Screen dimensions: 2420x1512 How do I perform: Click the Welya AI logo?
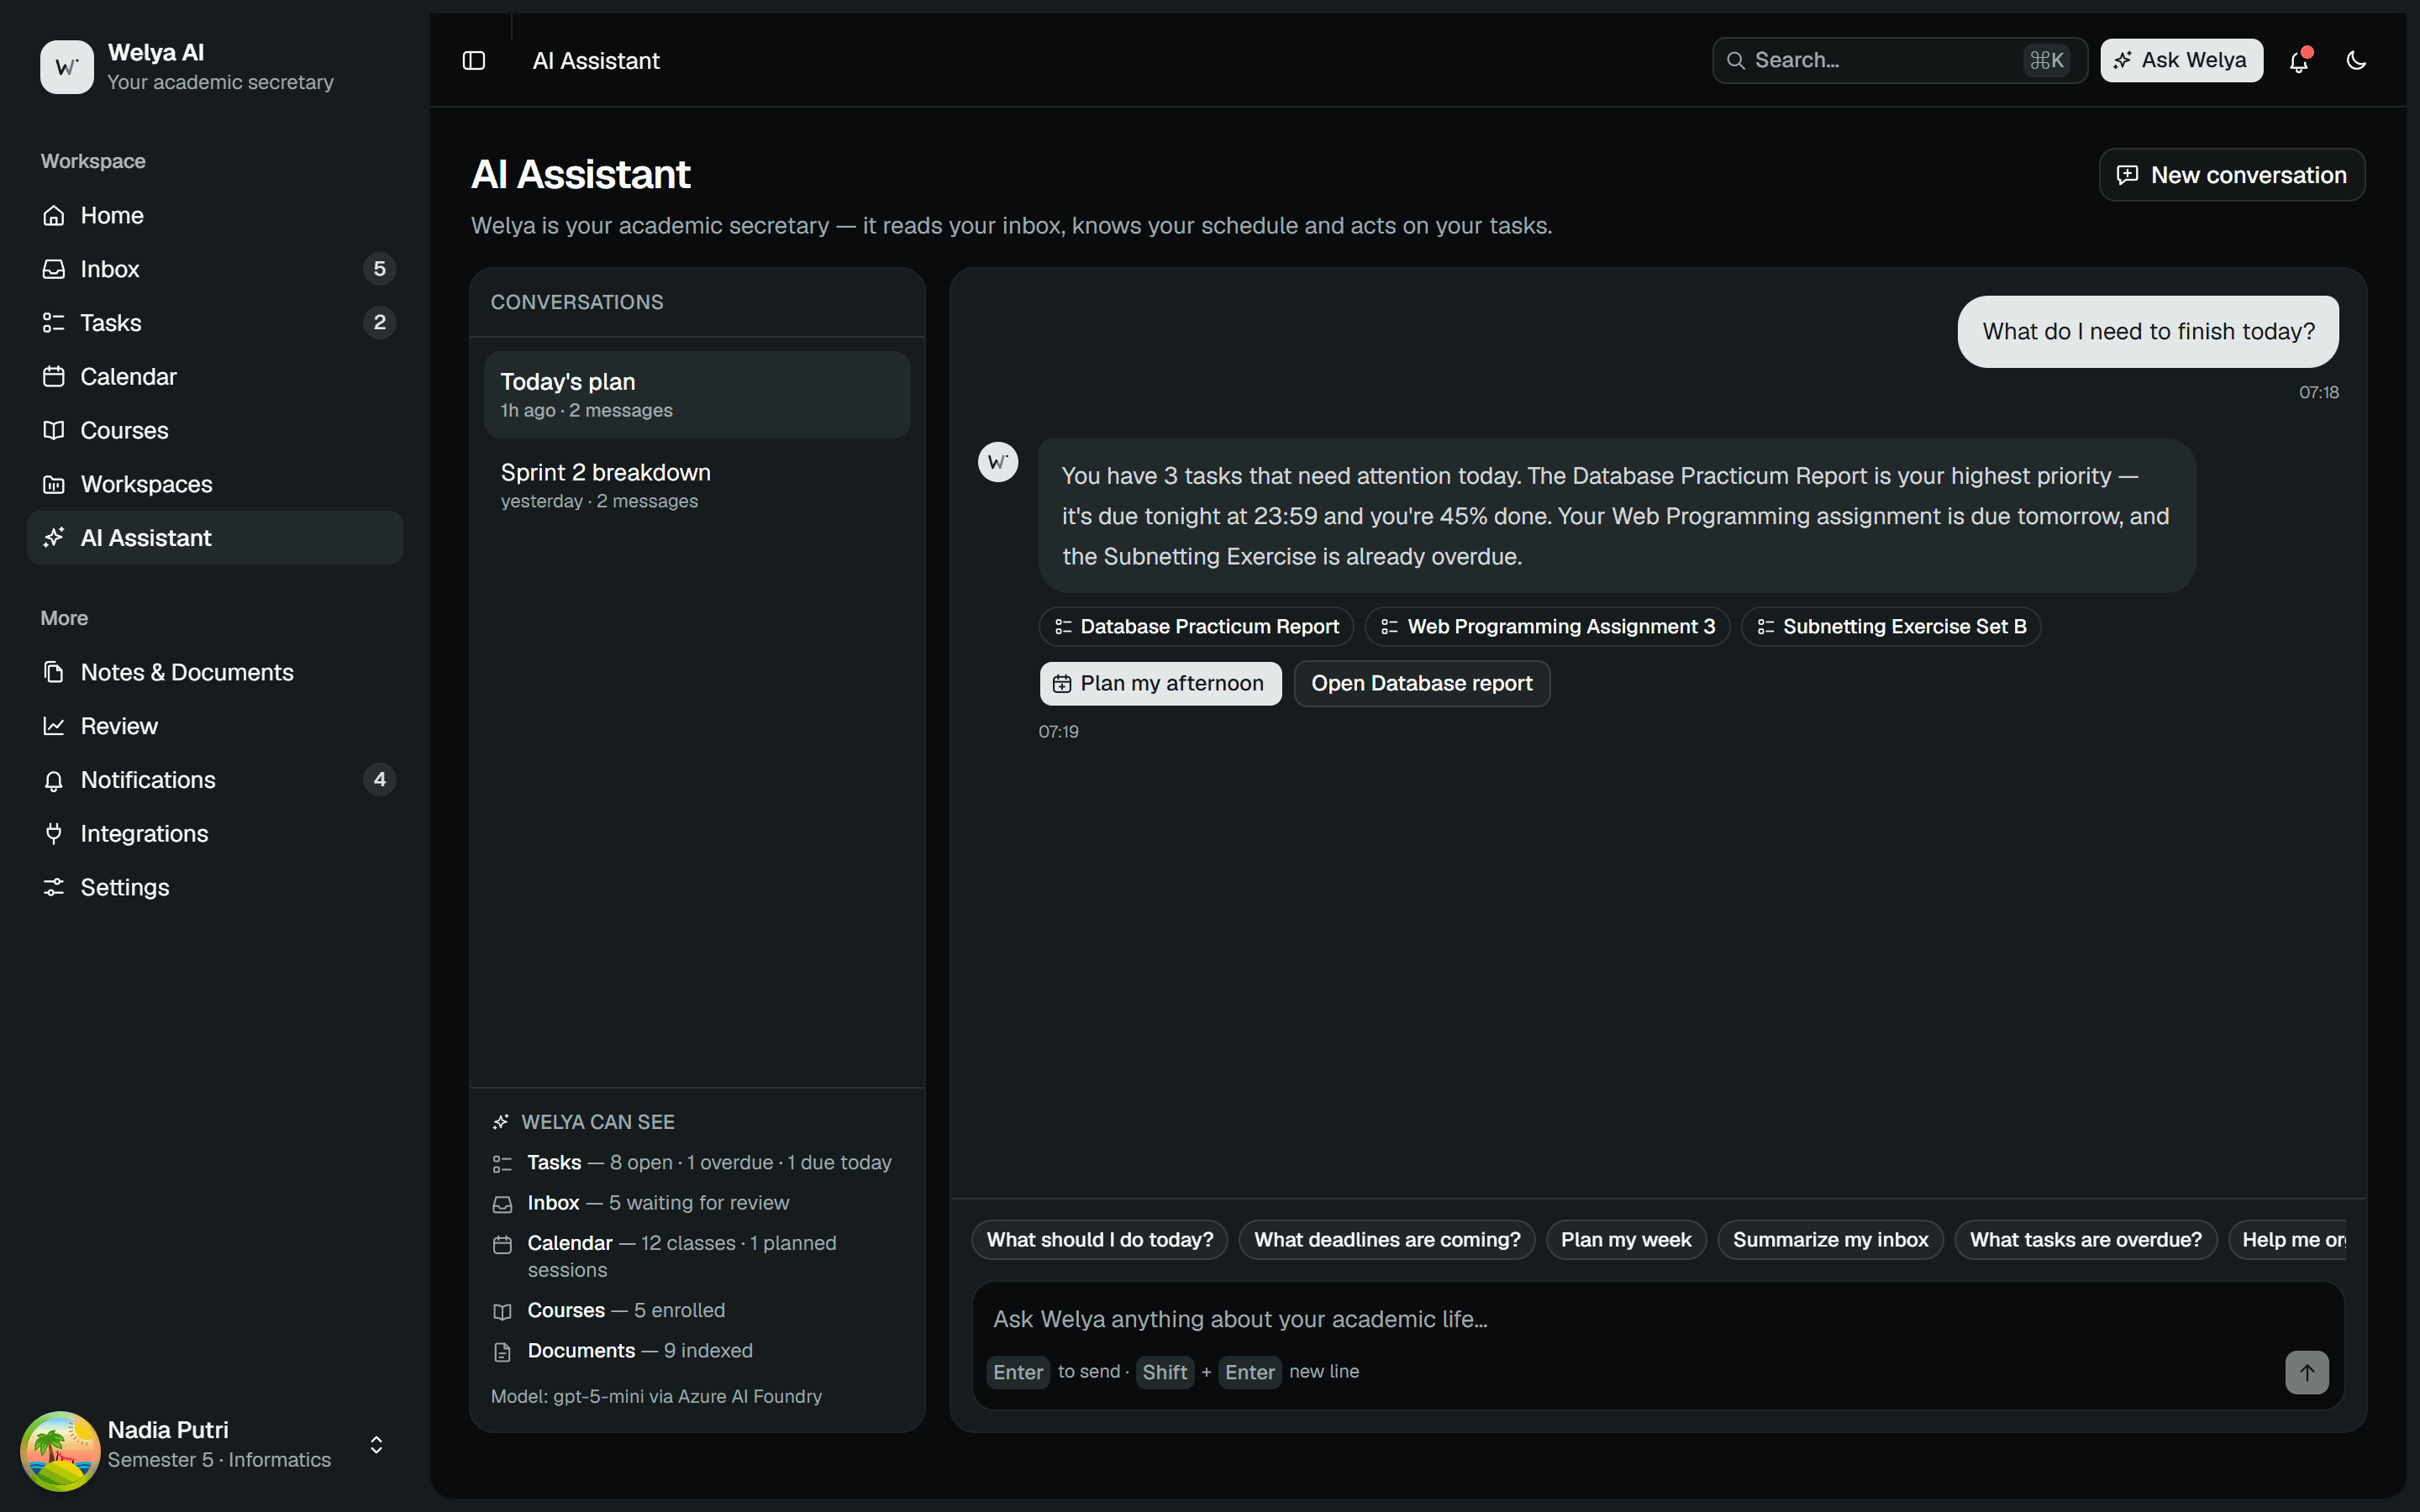coord(67,67)
